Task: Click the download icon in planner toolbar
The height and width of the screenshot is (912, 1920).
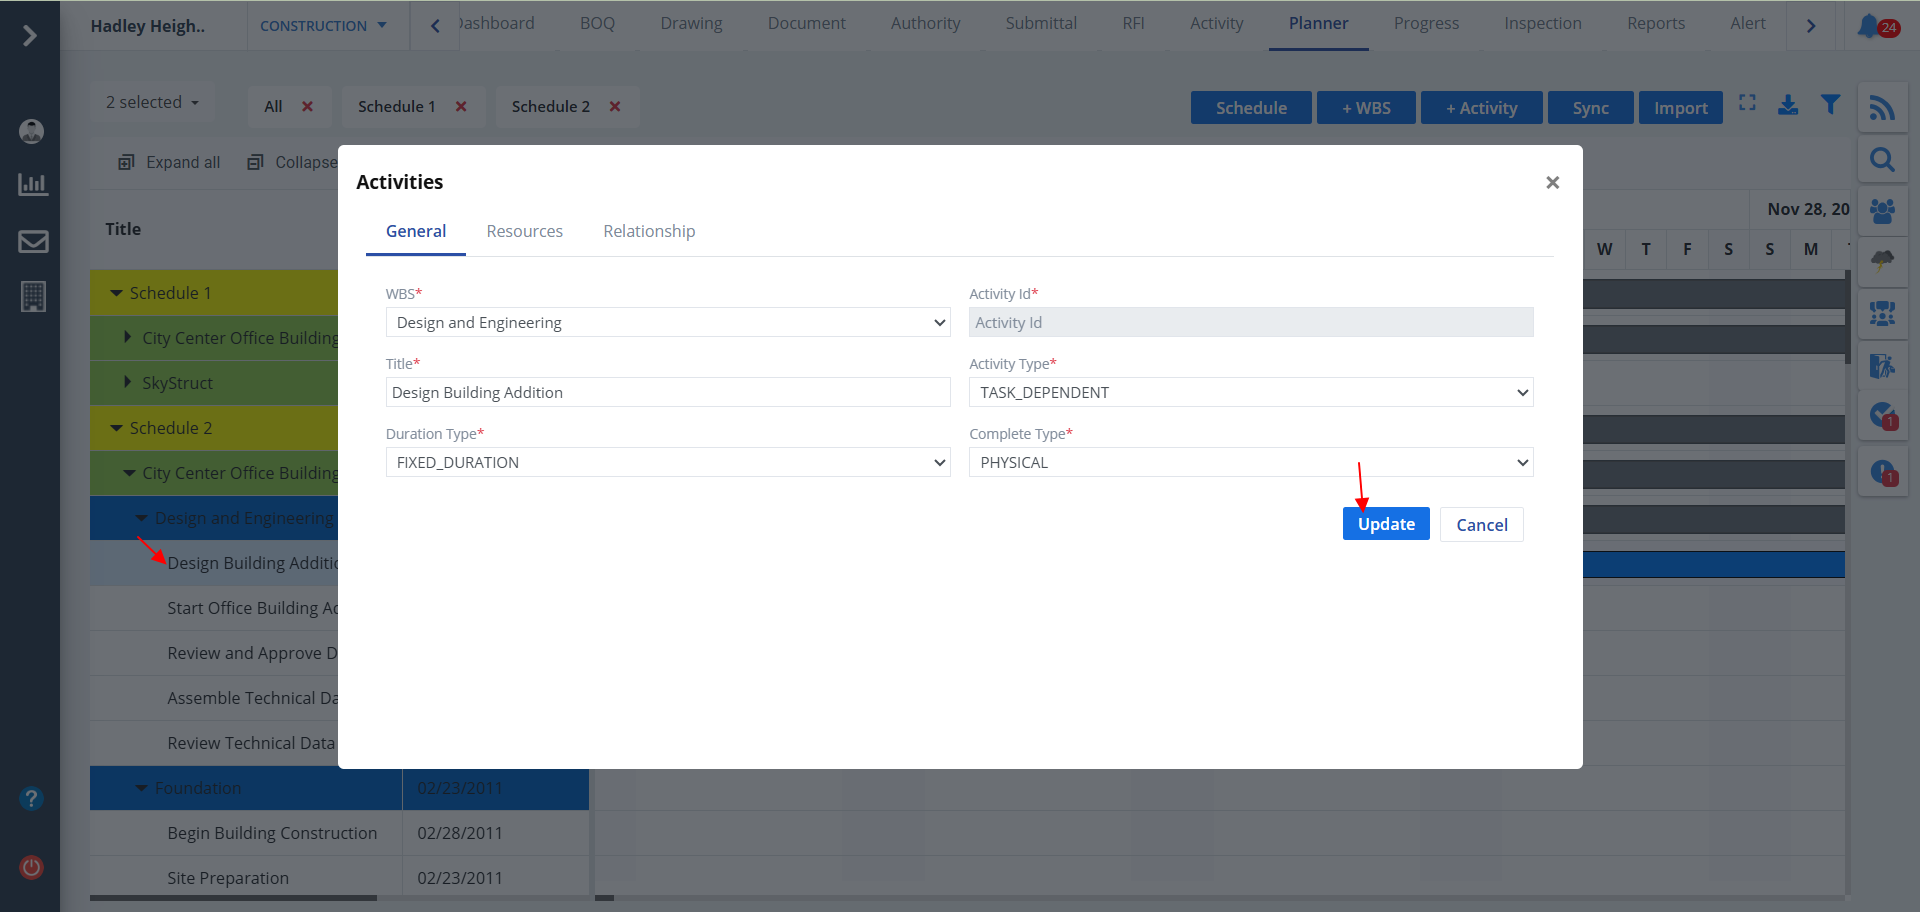Action: coord(1788,105)
